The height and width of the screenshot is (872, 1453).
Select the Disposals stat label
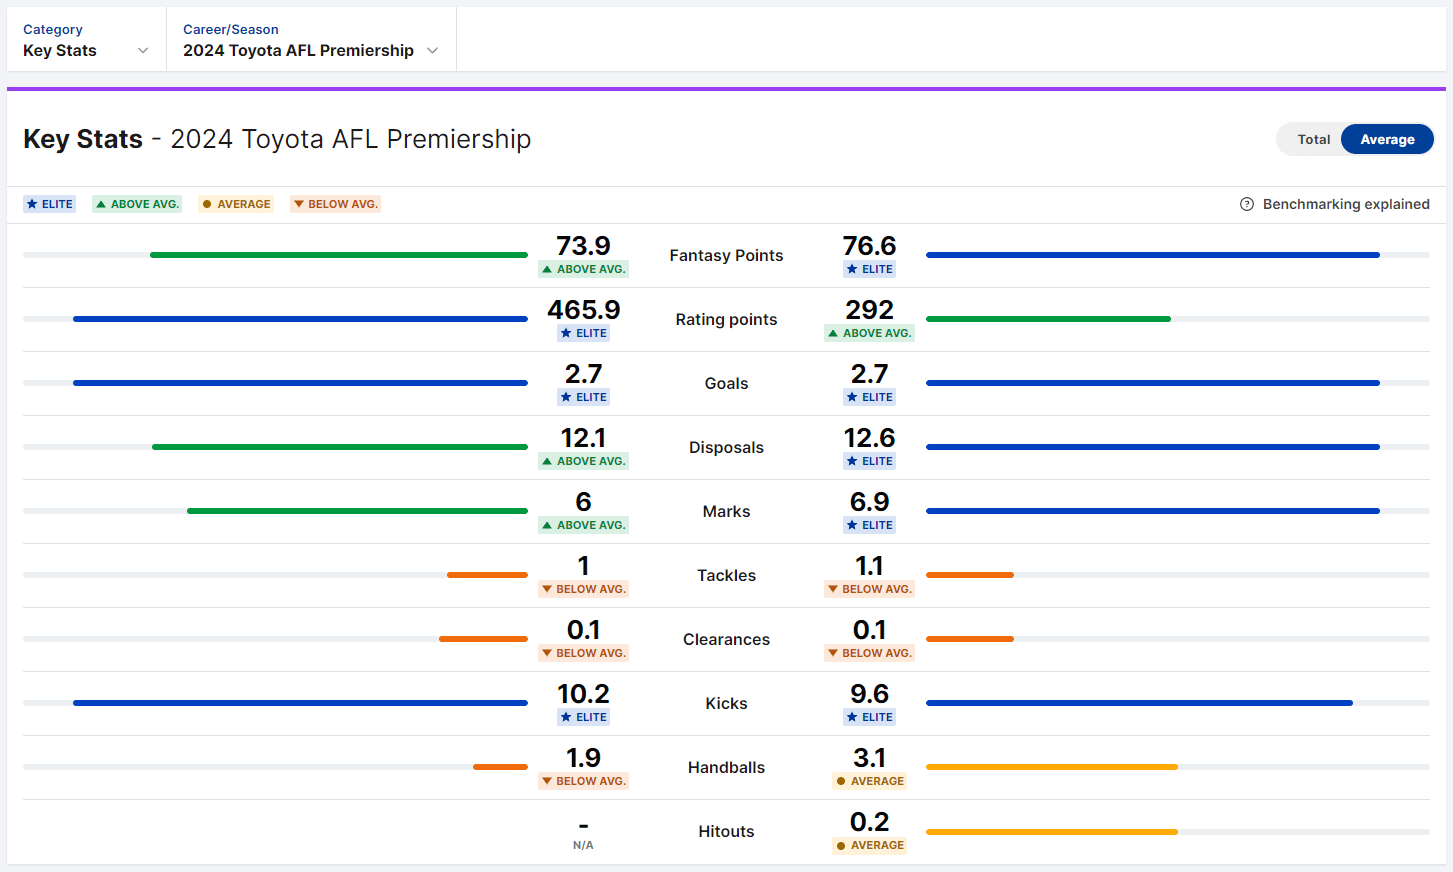point(726,448)
